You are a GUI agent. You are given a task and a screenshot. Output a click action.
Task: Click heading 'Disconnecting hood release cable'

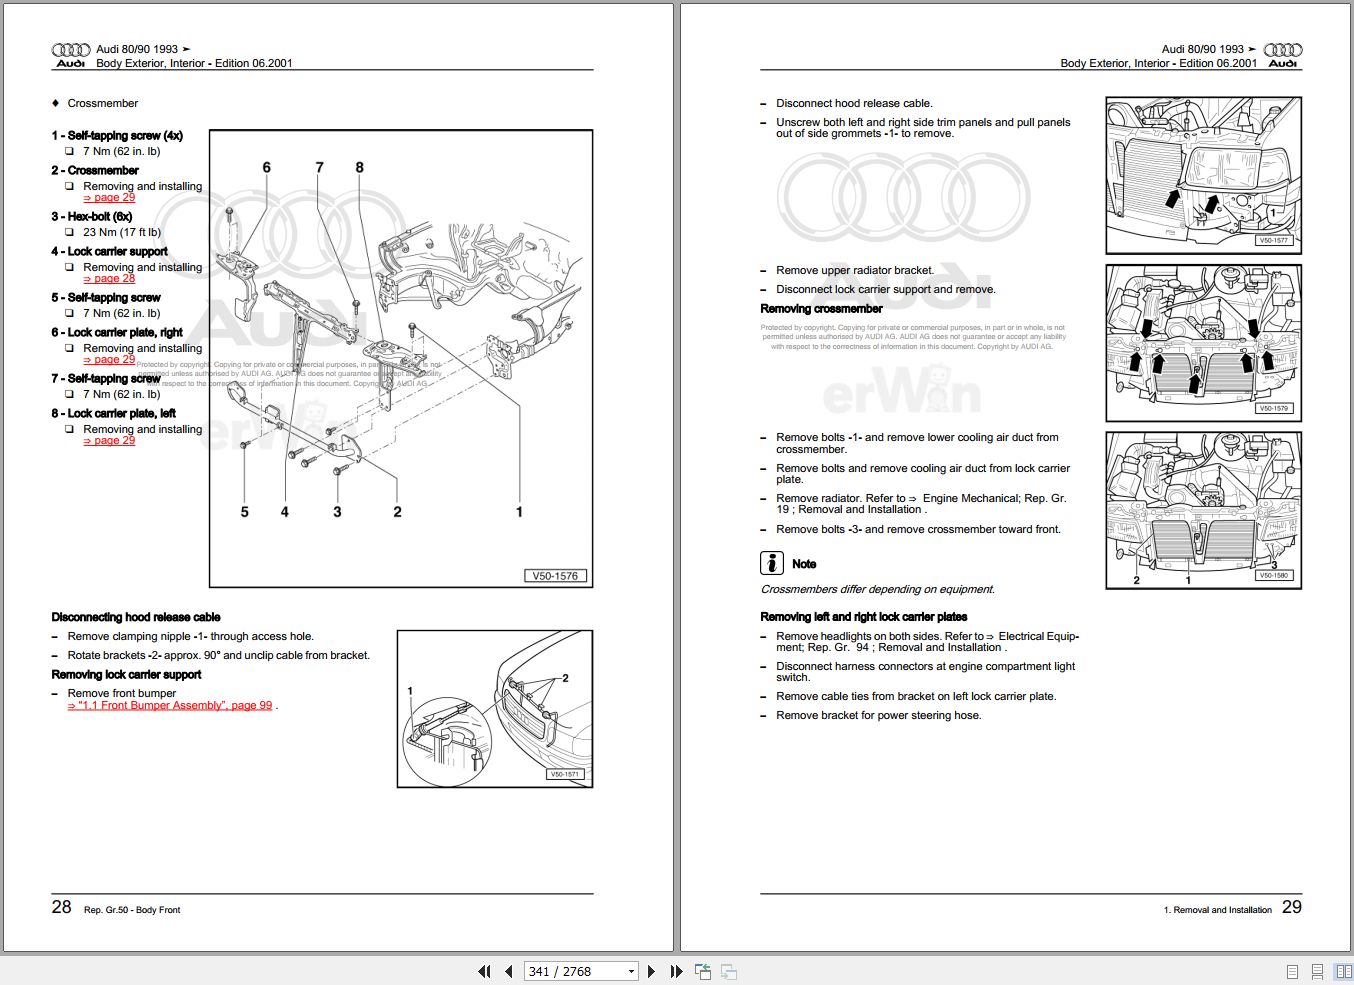pyautogui.click(x=136, y=617)
